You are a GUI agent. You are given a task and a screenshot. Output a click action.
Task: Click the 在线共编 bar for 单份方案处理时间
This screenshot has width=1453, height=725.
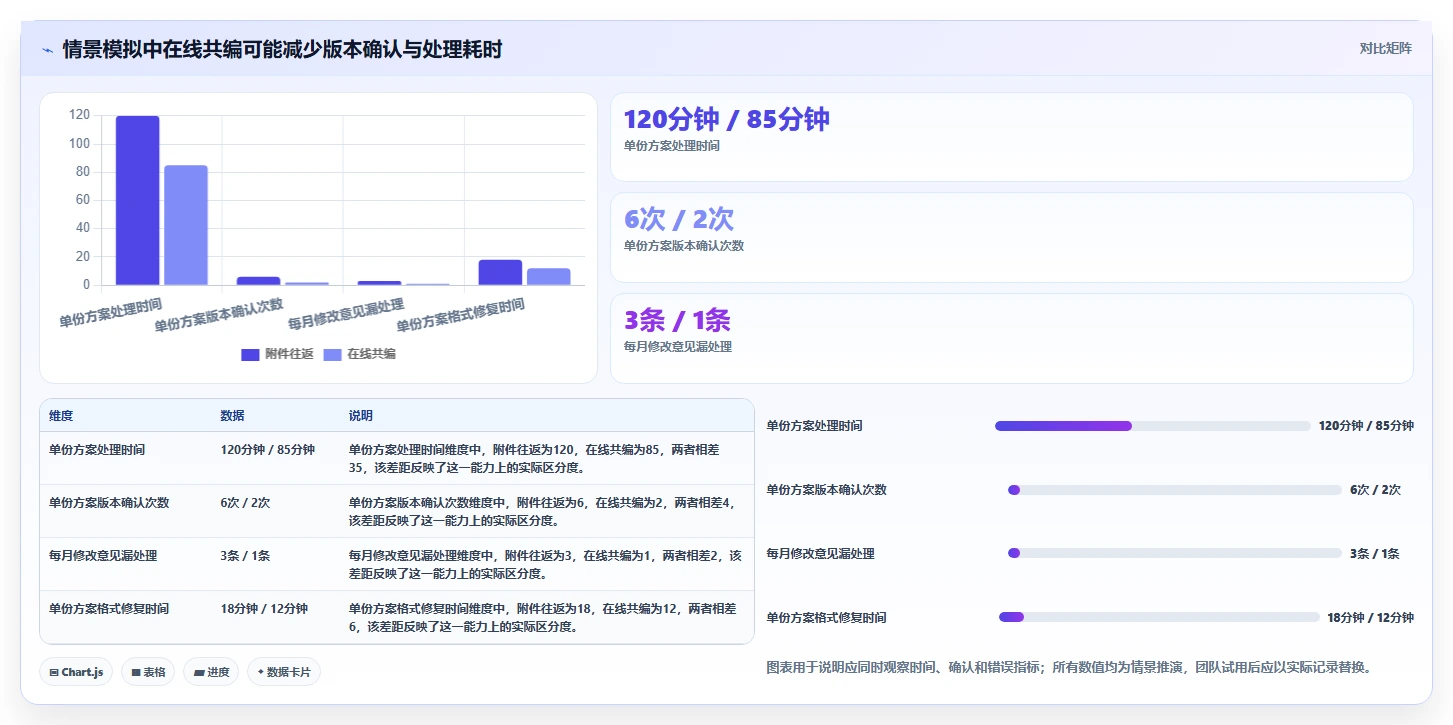186,225
